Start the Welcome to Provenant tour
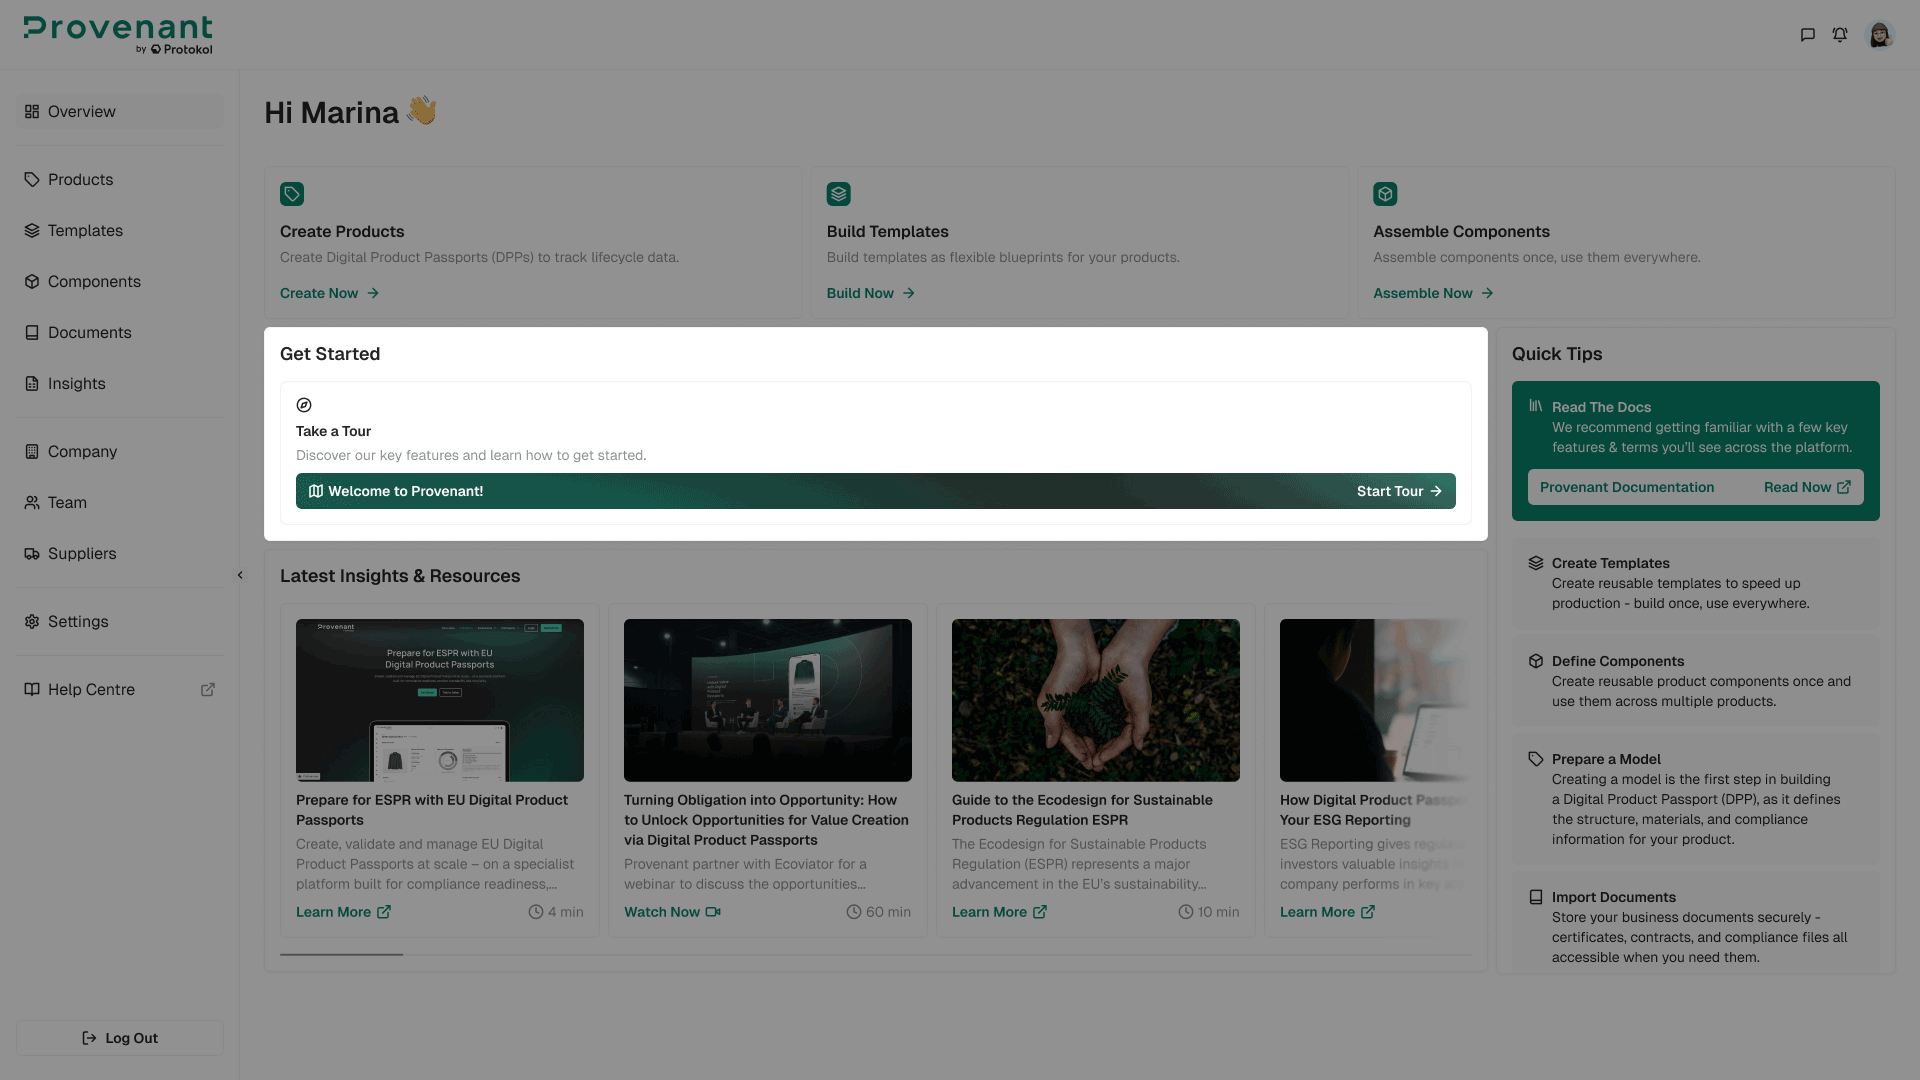1920x1080 pixels. pyautogui.click(x=876, y=491)
